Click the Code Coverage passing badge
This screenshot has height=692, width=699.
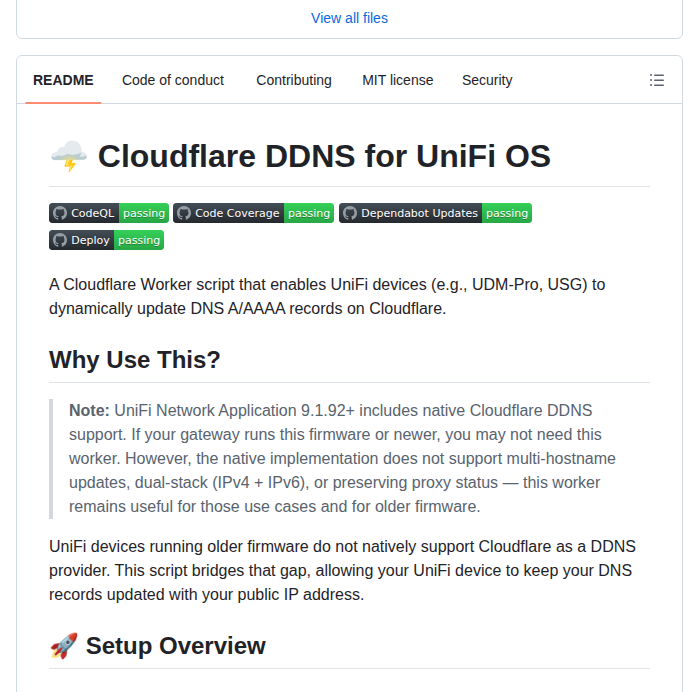[253, 213]
